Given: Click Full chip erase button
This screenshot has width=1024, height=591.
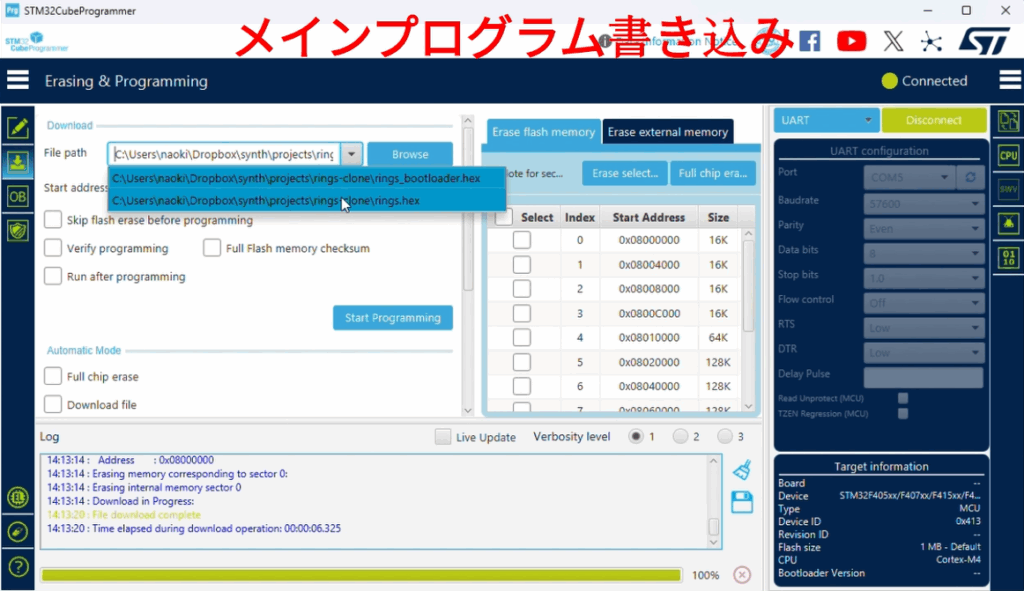Looking at the screenshot, I should [712, 173].
